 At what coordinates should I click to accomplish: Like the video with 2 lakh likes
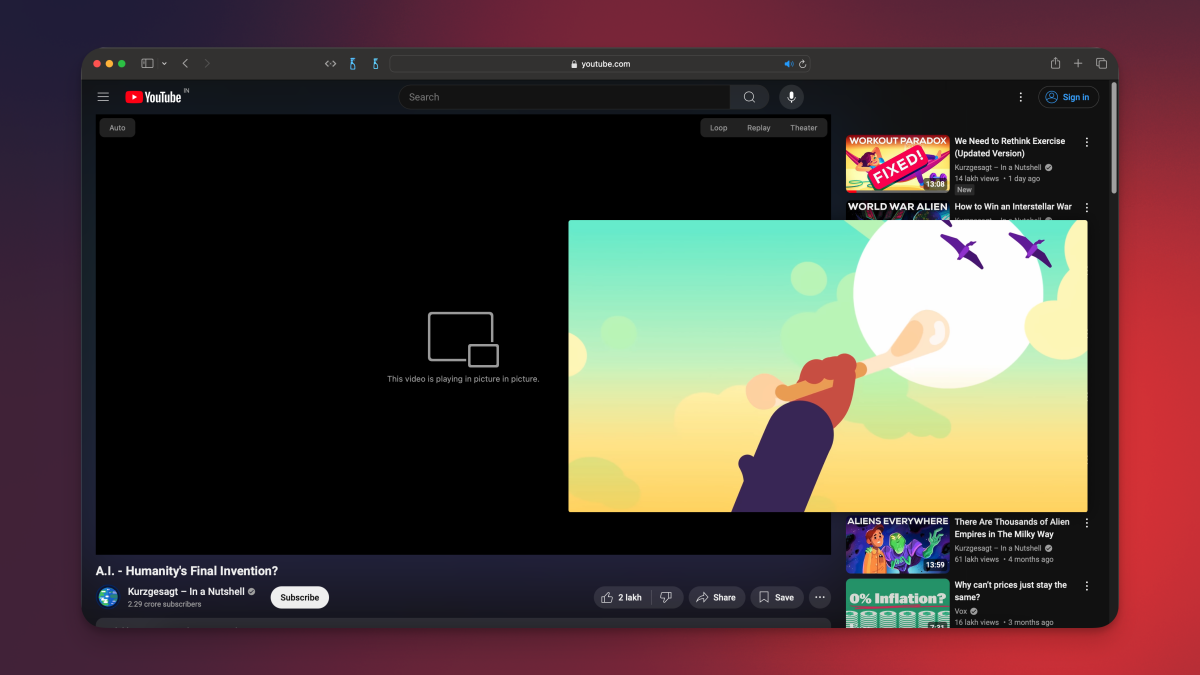[622, 597]
